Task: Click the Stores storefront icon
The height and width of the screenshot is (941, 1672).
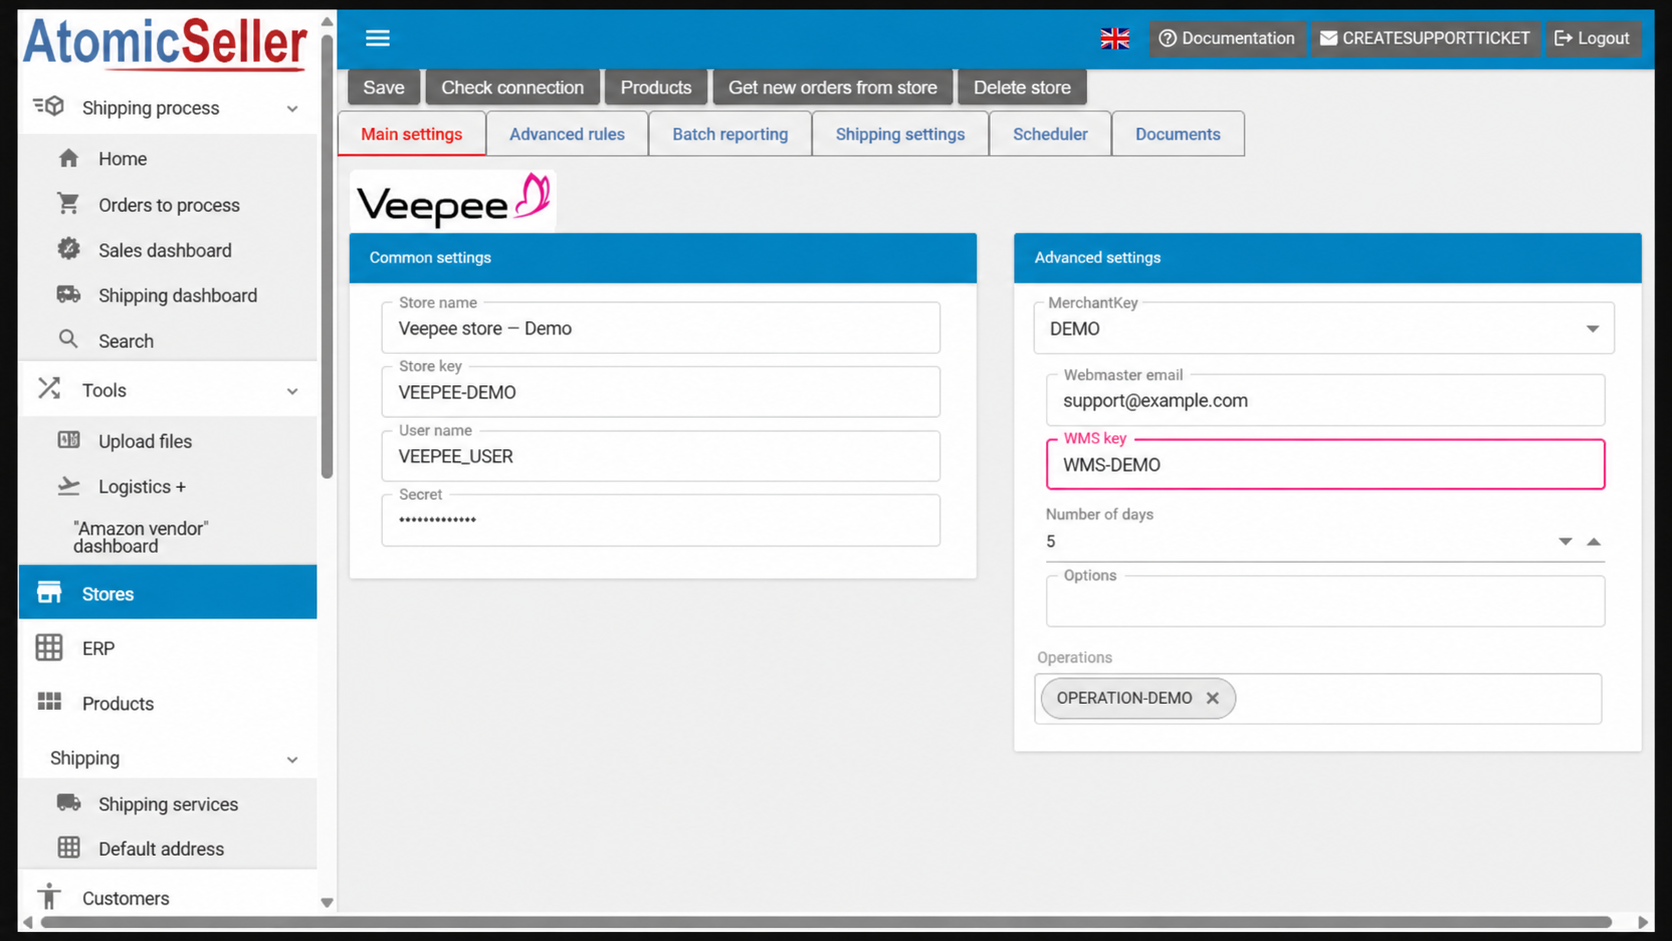Action: tap(49, 593)
